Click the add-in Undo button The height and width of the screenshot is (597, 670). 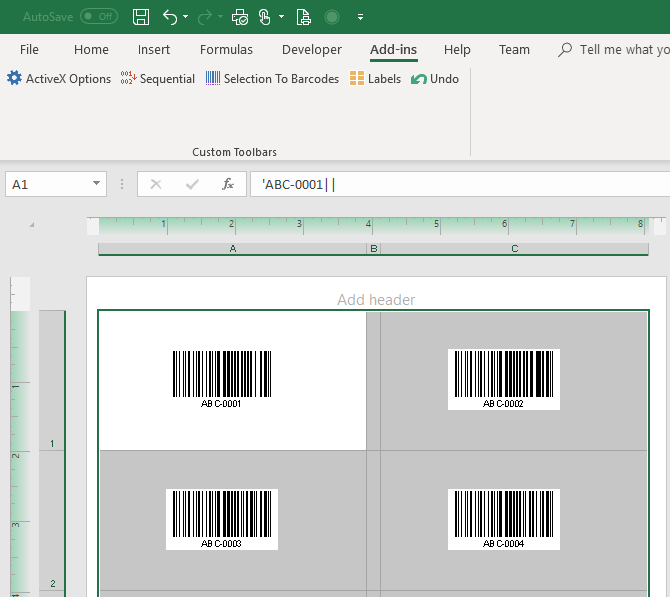[435, 79]
